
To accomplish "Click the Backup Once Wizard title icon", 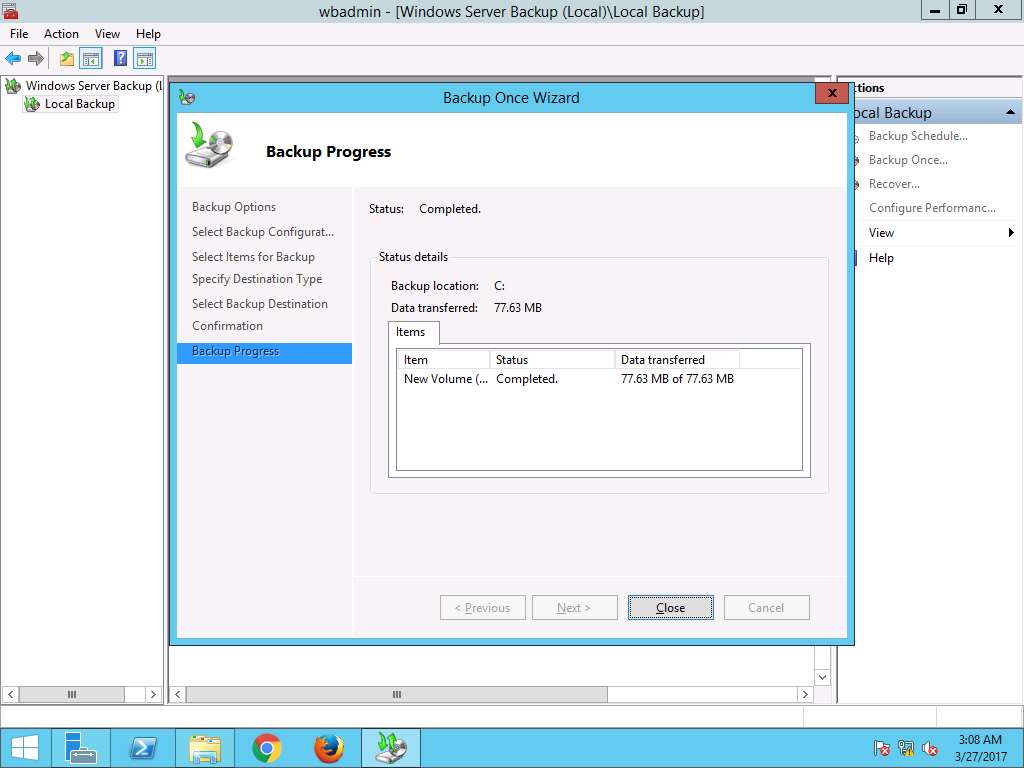I will coord(187,98).
